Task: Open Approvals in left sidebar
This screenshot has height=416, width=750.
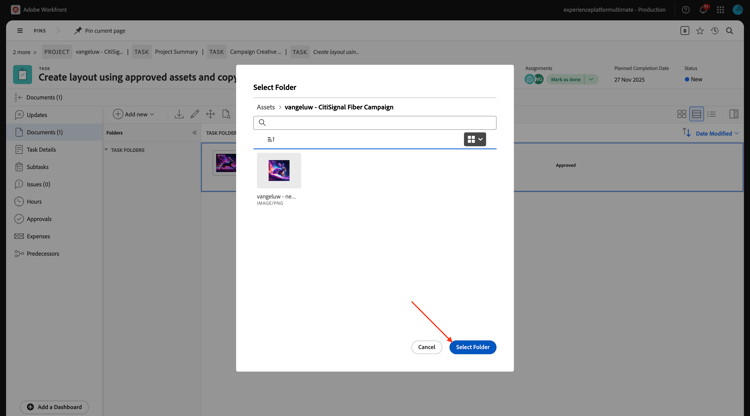Action: pos(39,219)
